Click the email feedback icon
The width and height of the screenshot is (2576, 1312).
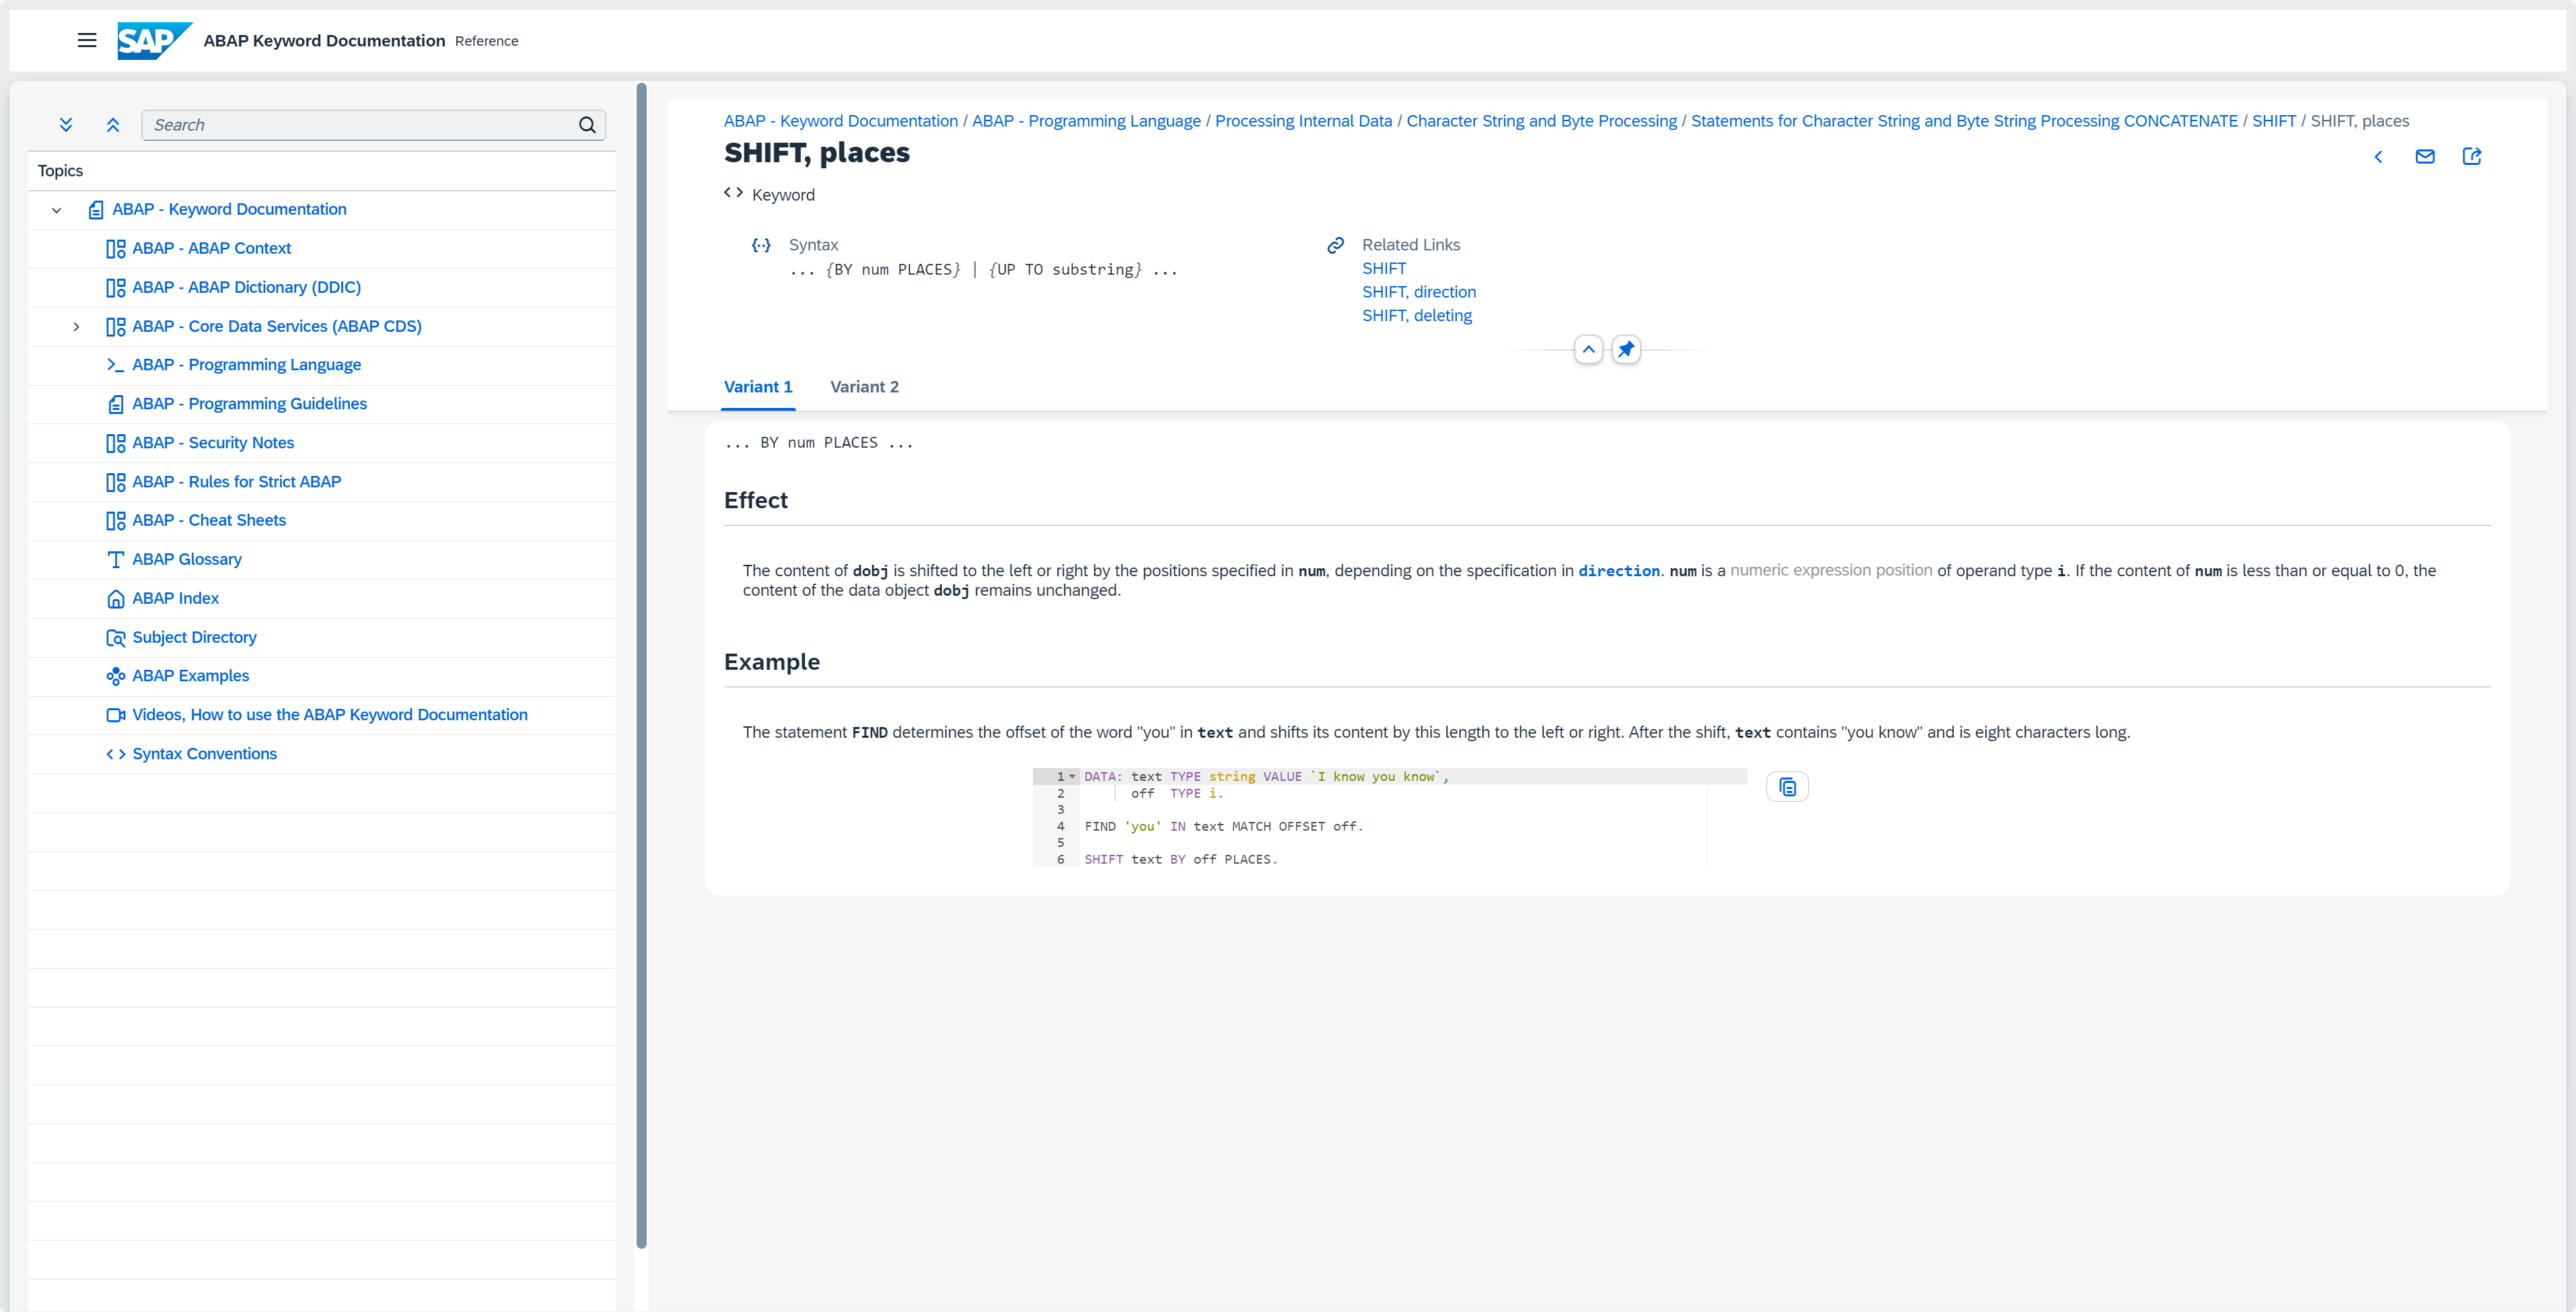coord(2425,157)
